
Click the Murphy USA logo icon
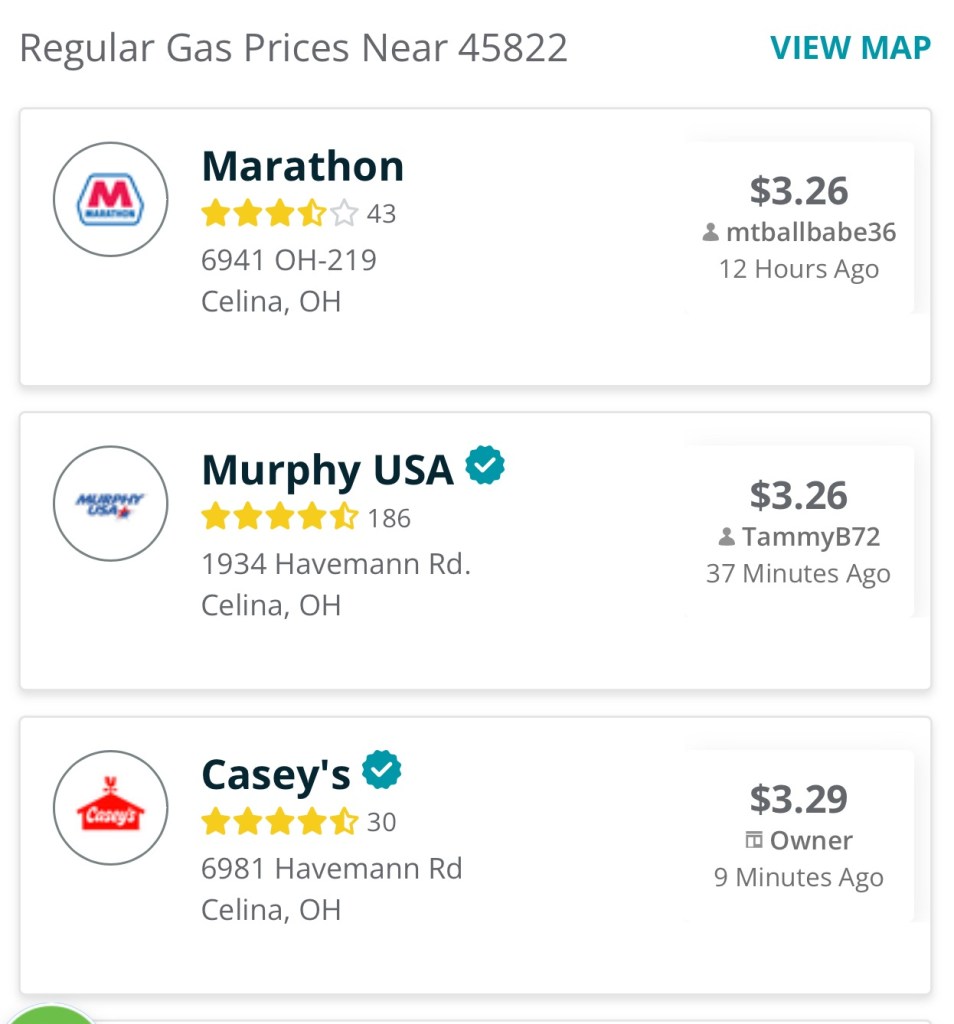[x=110, y=503]
